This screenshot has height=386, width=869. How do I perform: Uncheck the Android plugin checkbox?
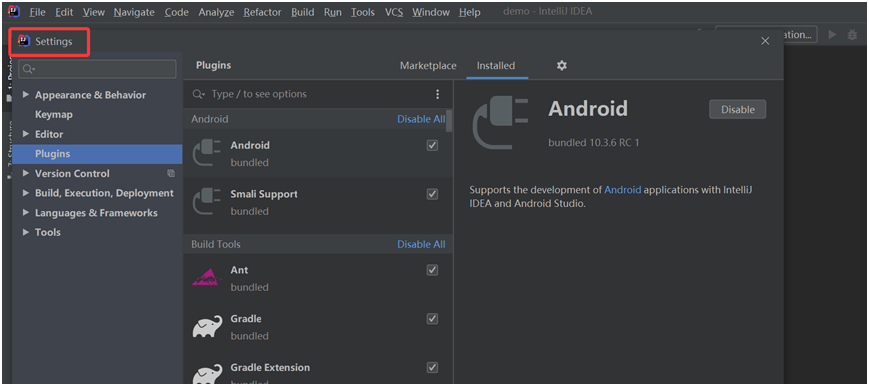tap(432, 145)
